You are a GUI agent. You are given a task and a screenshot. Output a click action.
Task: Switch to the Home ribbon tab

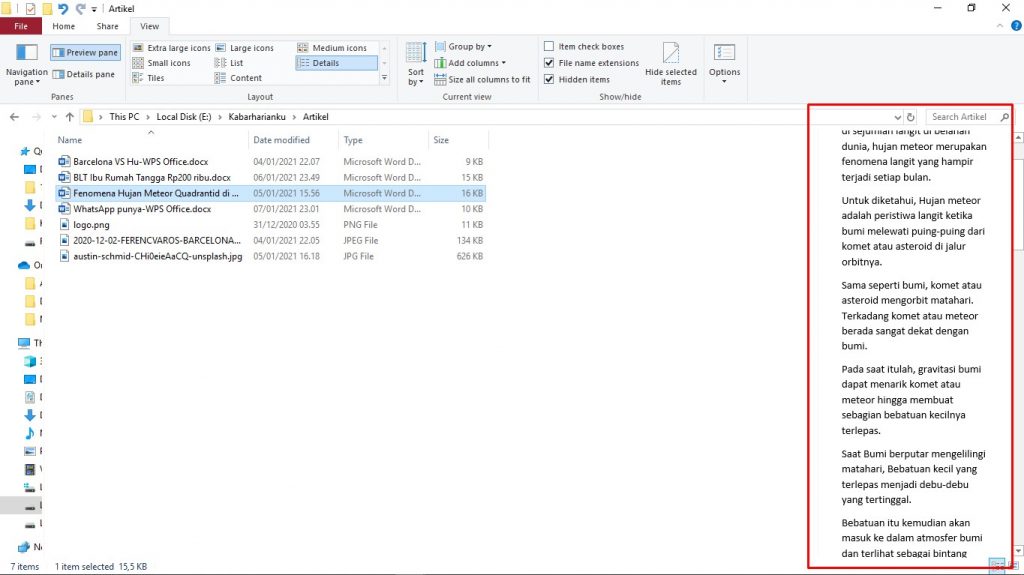tap(63, 26)
